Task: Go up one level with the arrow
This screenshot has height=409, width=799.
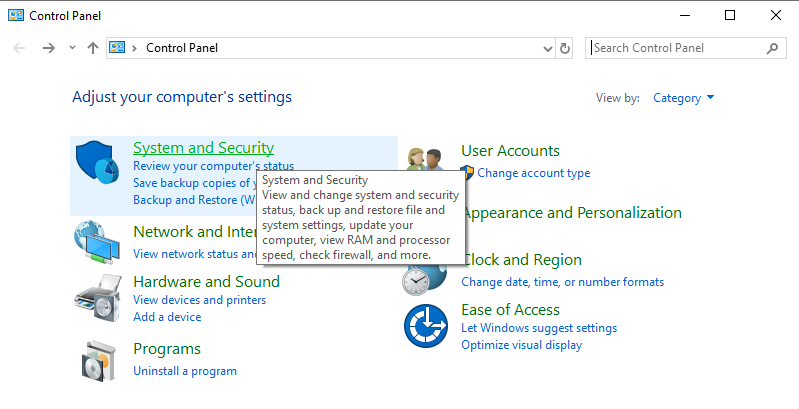Action: coord(93,48)
